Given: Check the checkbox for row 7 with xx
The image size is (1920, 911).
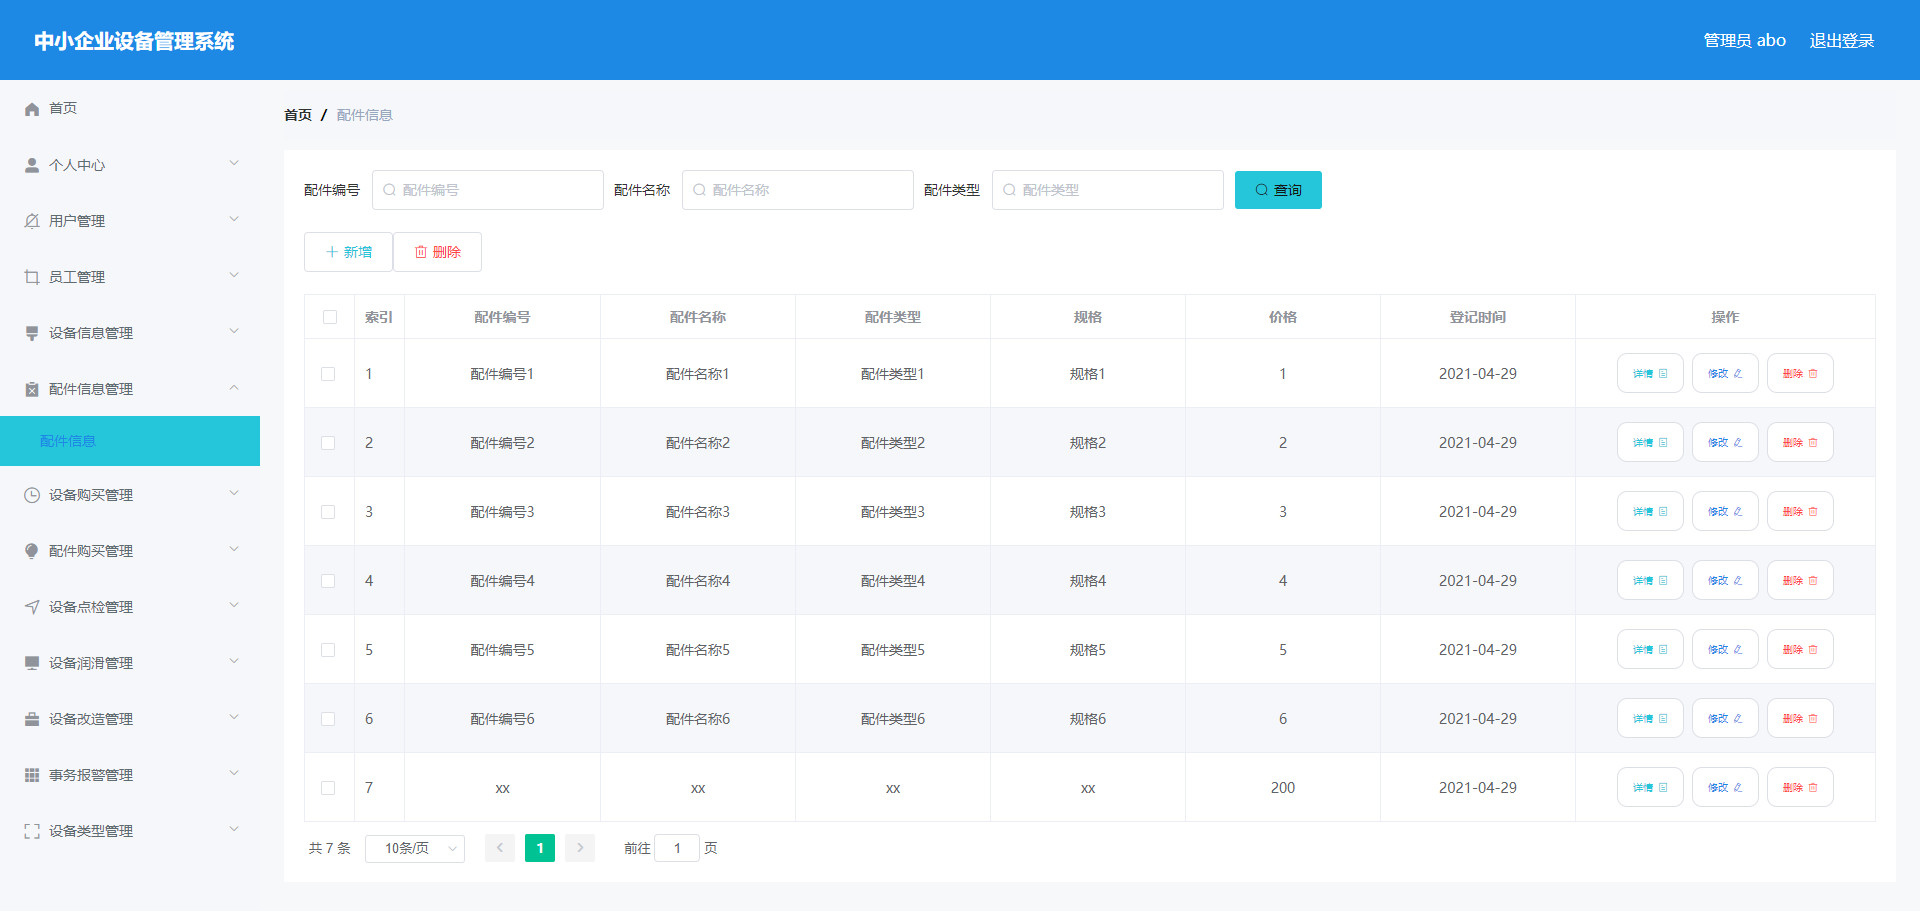Looking at the screenshot, I should click(328, 788).
